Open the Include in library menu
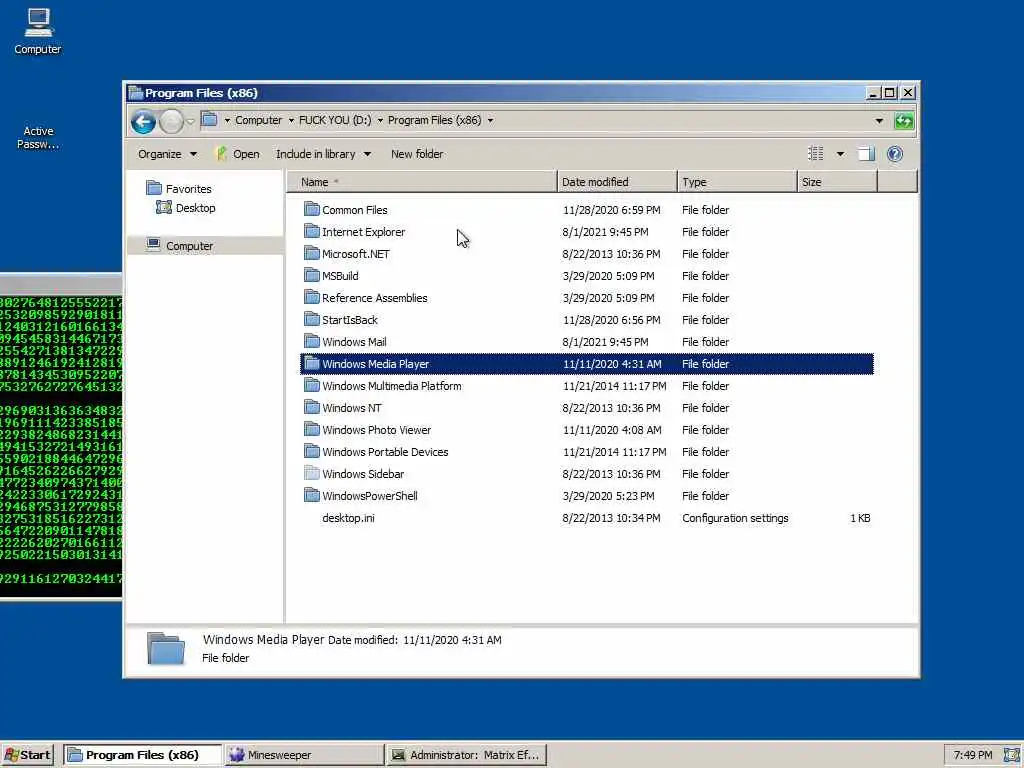Viewport: 1024px width, 768px height. (x=323, y=154)
